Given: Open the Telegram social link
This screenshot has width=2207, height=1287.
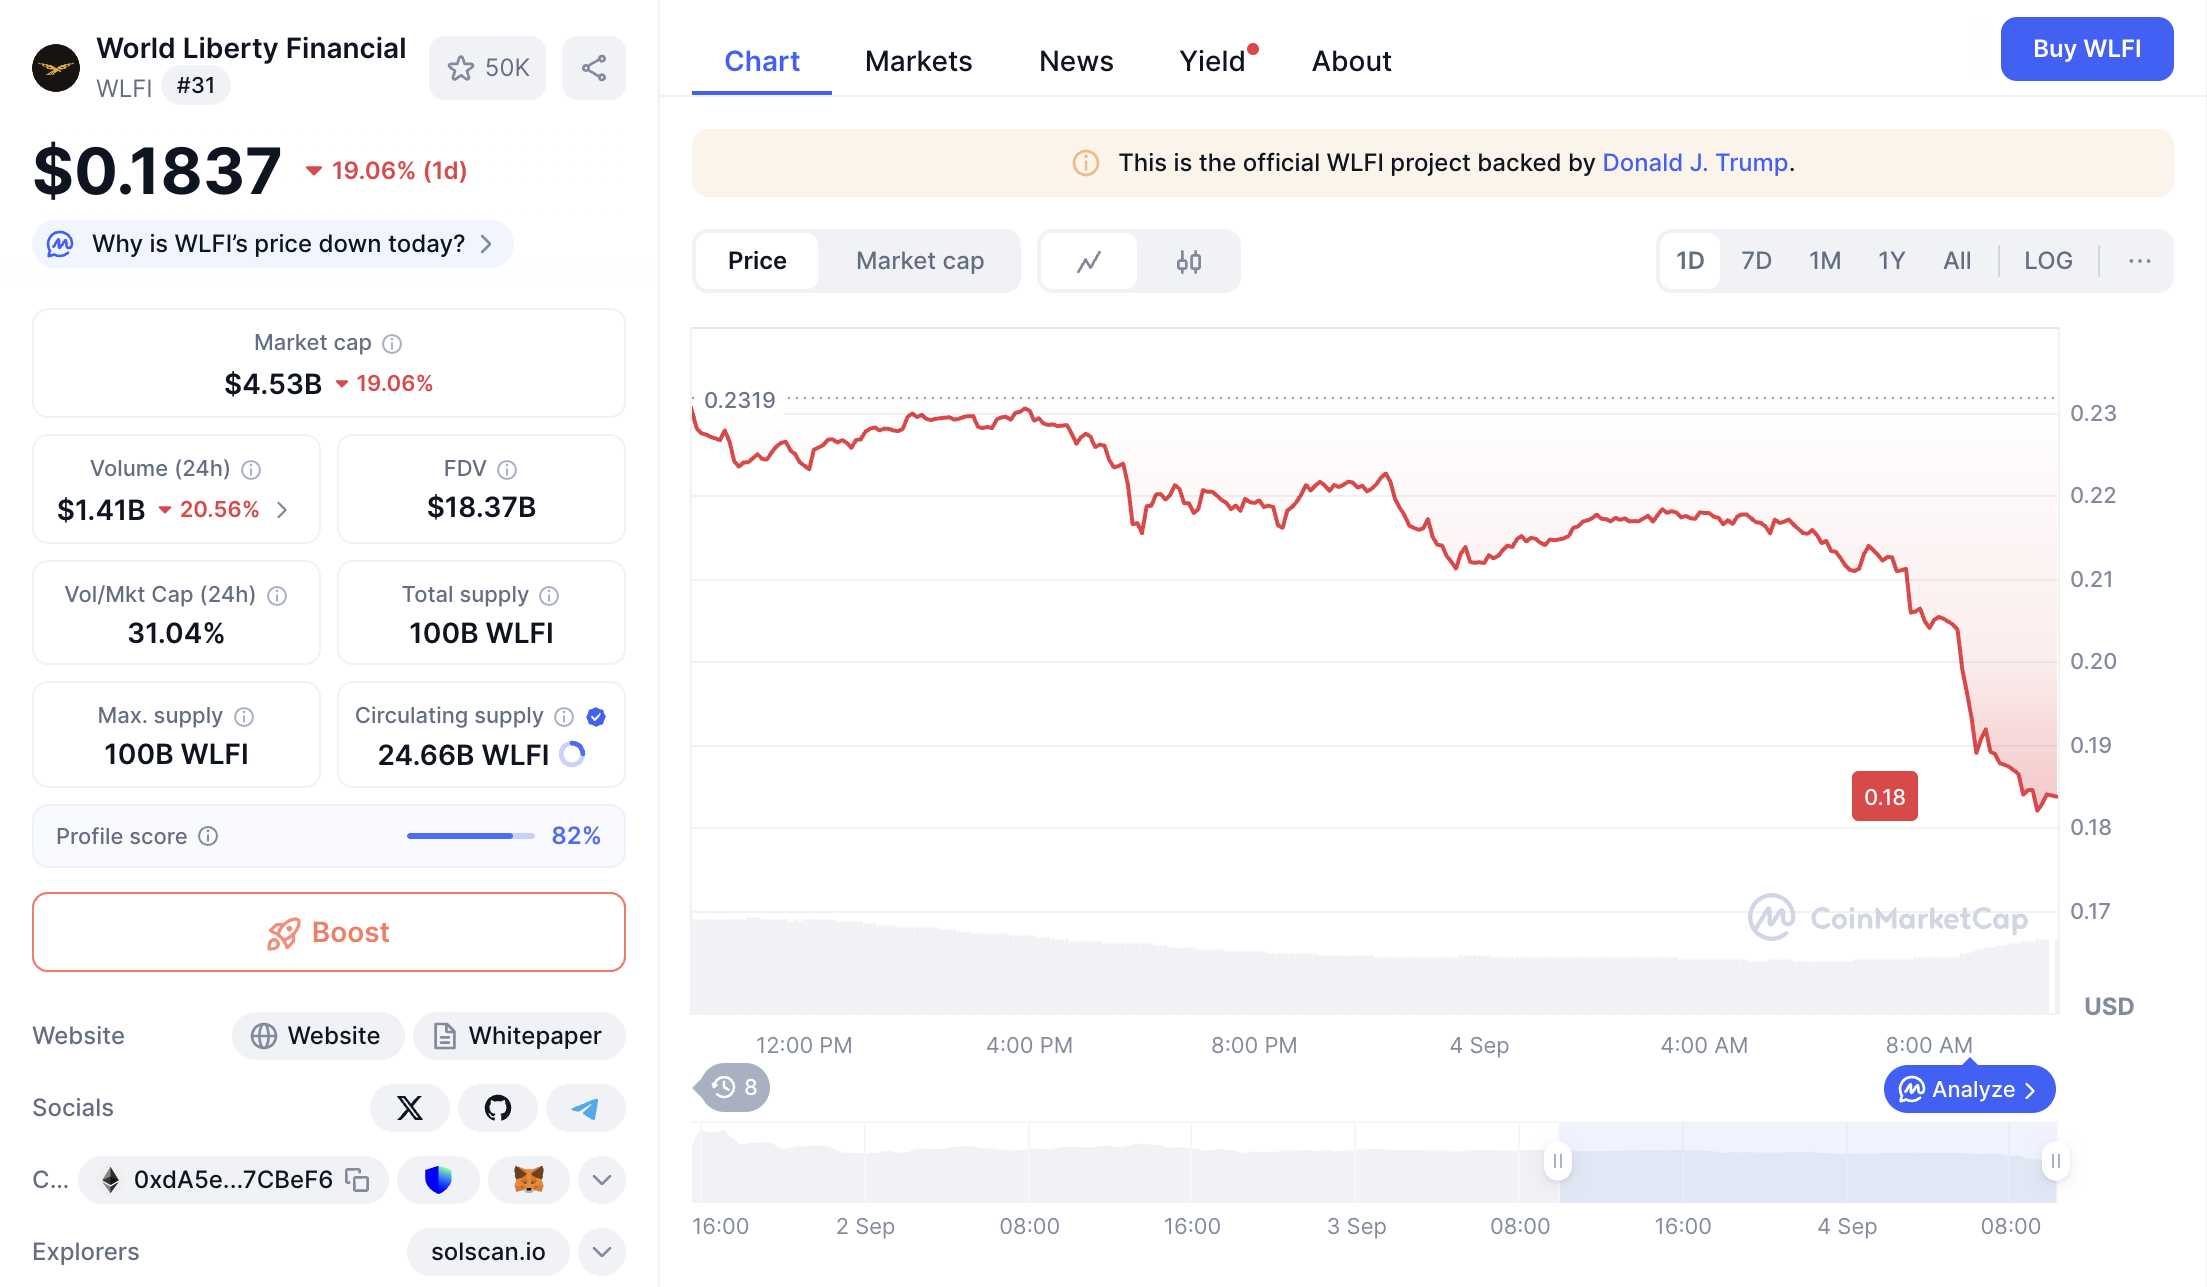Looking at the screenshot, I should pyautogui.click(x=585, y=1108).
